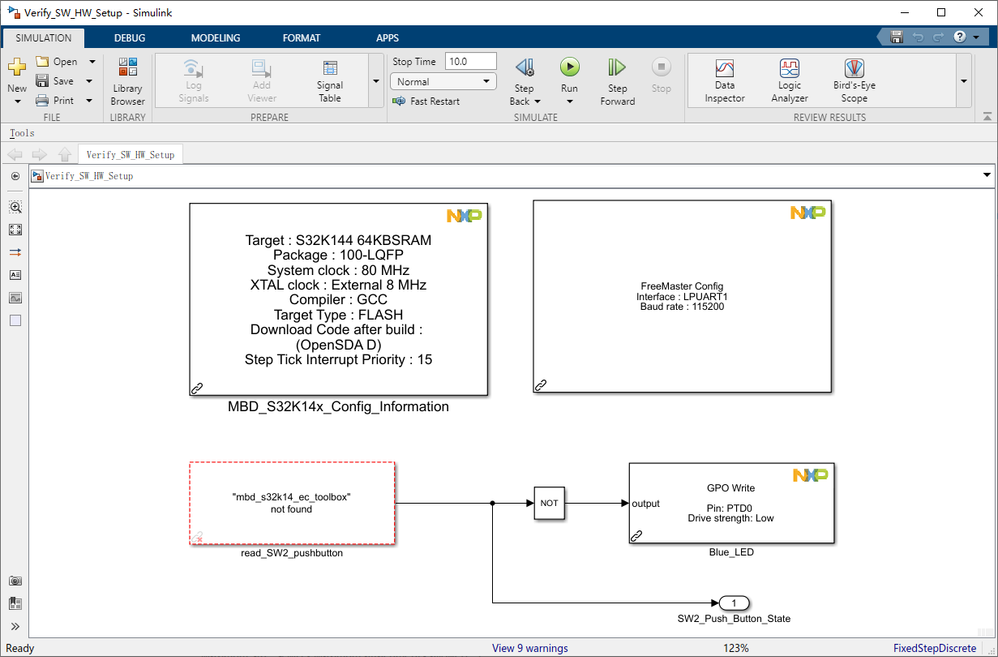Expand the Prepare gallery dropdown arrow

(376, 81)
